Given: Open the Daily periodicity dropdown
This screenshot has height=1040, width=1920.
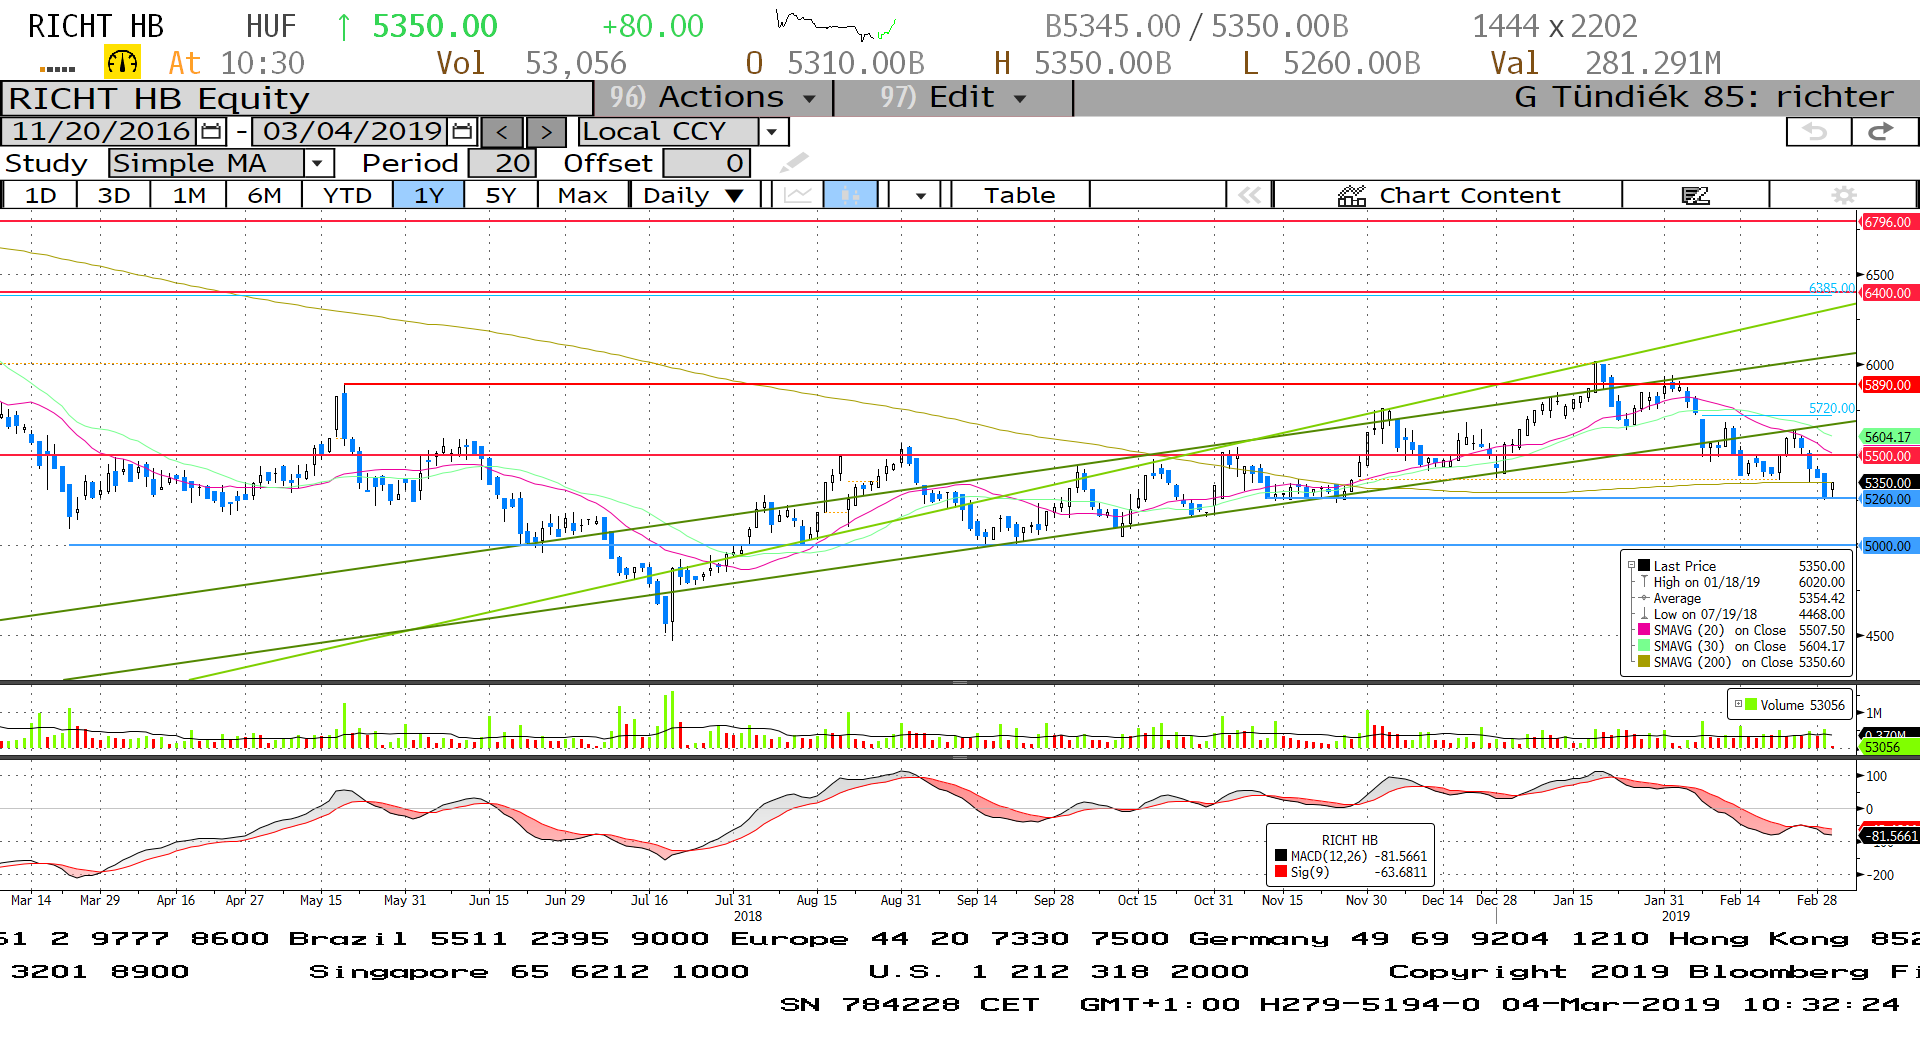Looking at the screenshot, I should pyautogui.click(x=695, y=195).
